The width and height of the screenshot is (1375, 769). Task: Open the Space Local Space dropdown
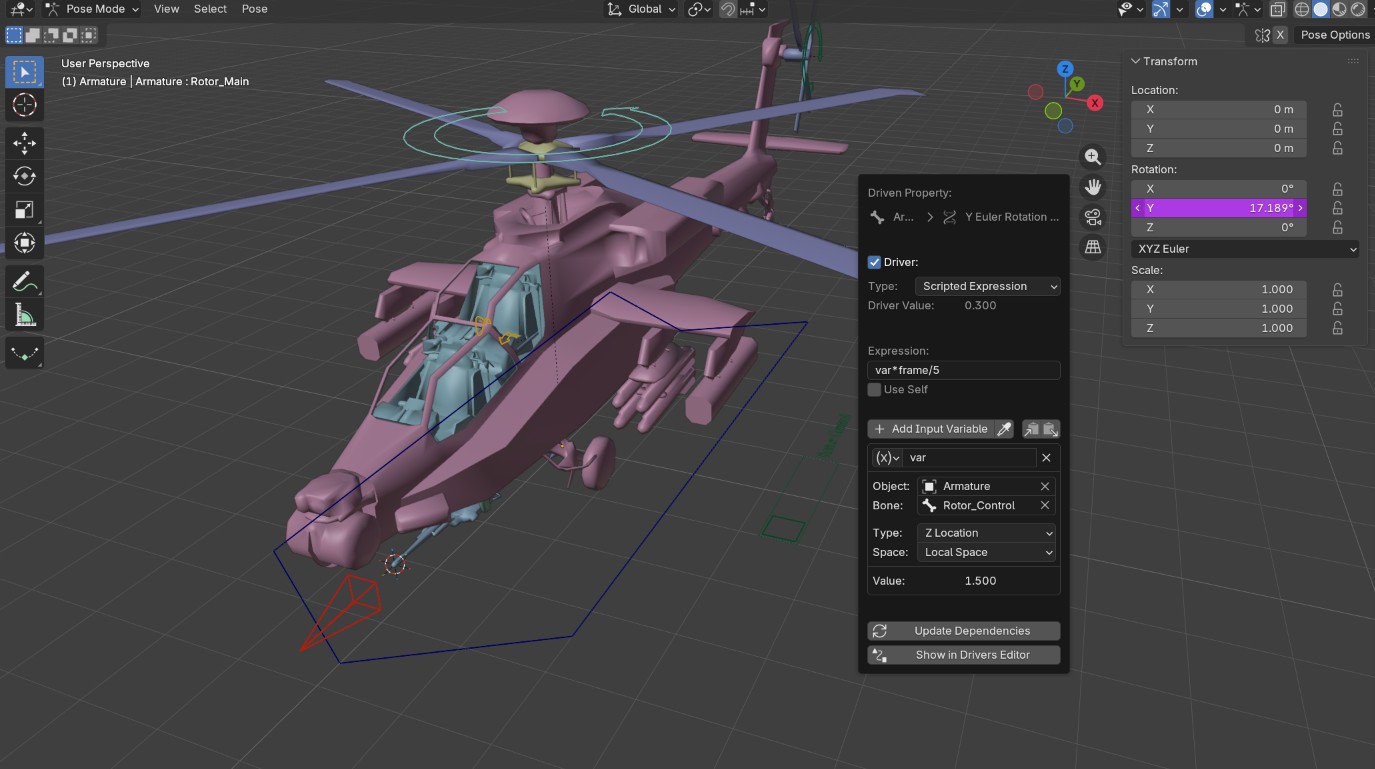click(x=987, y=552)
